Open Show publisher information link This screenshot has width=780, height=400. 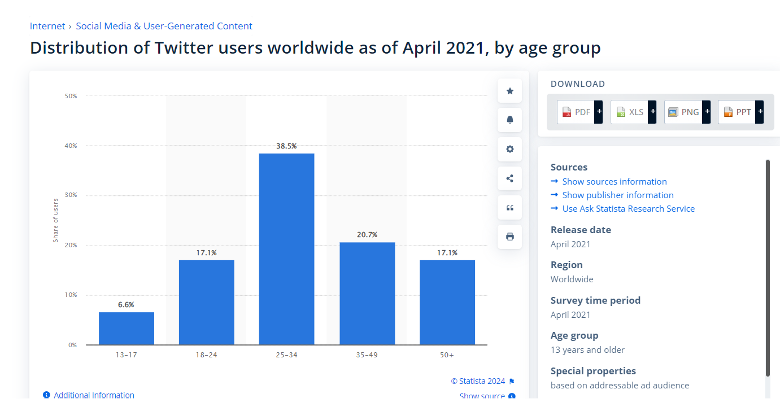(618, 195)
